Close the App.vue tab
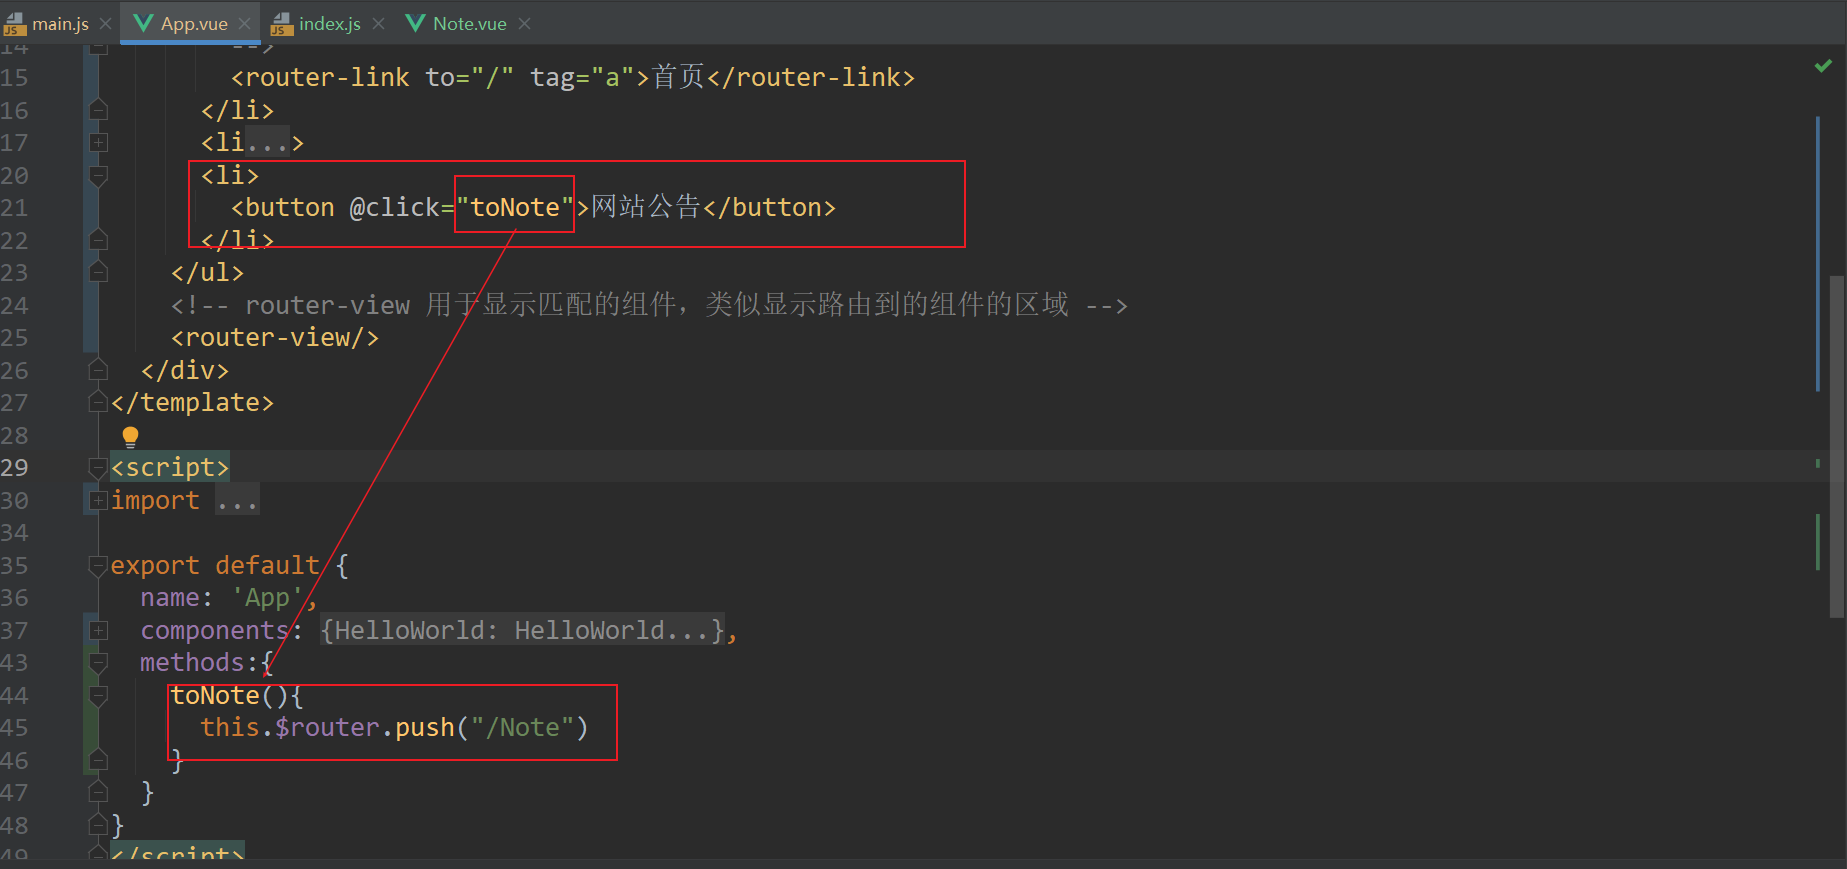Image resolution: width=1847 pixels, height=869 pixels. (x=243, y=22)
